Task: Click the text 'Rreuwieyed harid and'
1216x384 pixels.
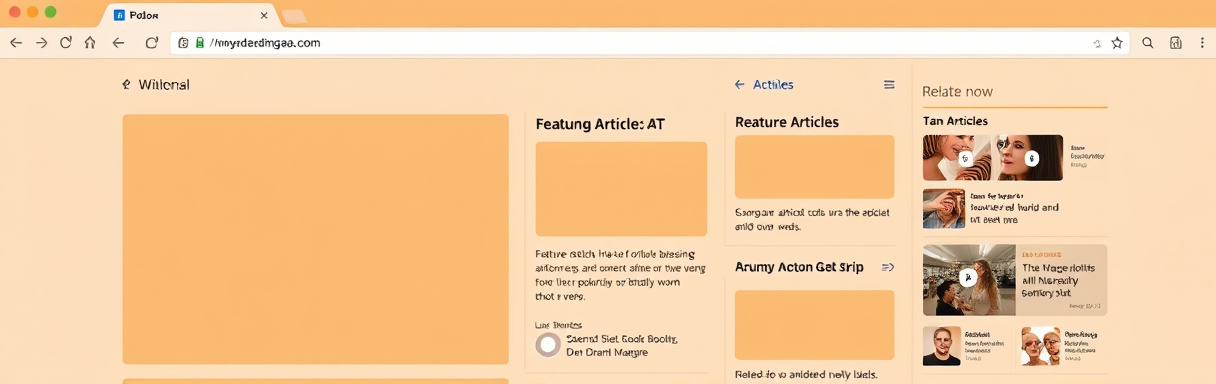Action: pos(1014,208)
